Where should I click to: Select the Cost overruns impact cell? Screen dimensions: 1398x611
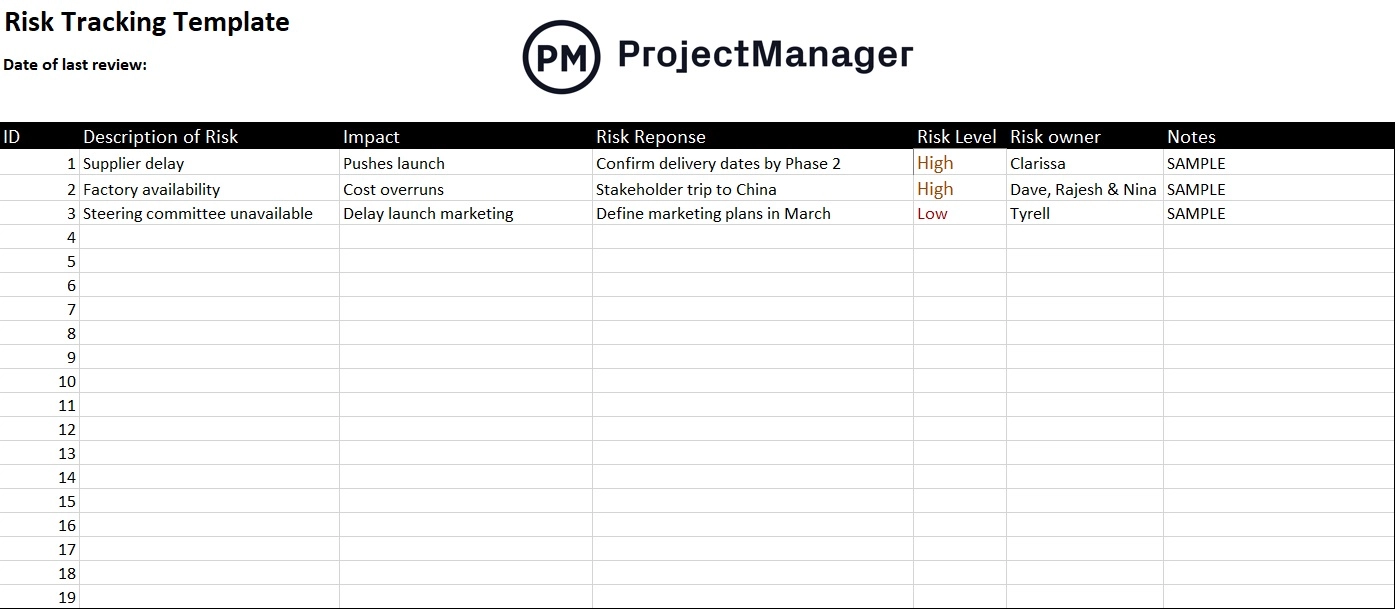pos(393,189)
